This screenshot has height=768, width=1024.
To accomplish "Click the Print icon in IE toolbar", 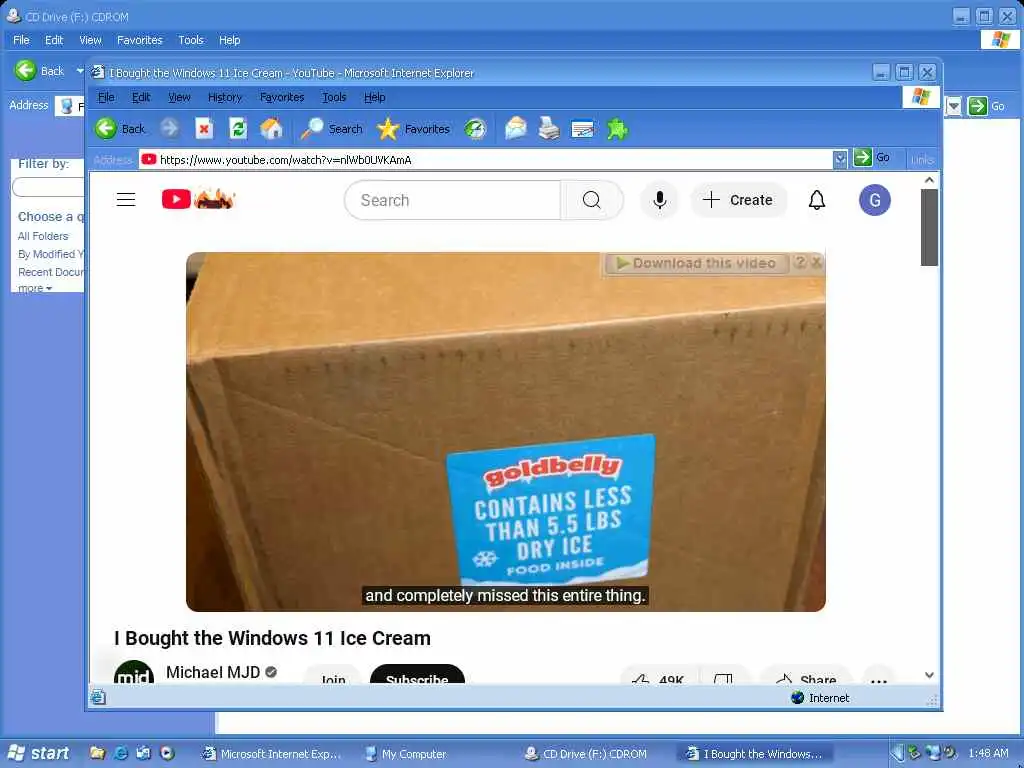I will [549, 129].
